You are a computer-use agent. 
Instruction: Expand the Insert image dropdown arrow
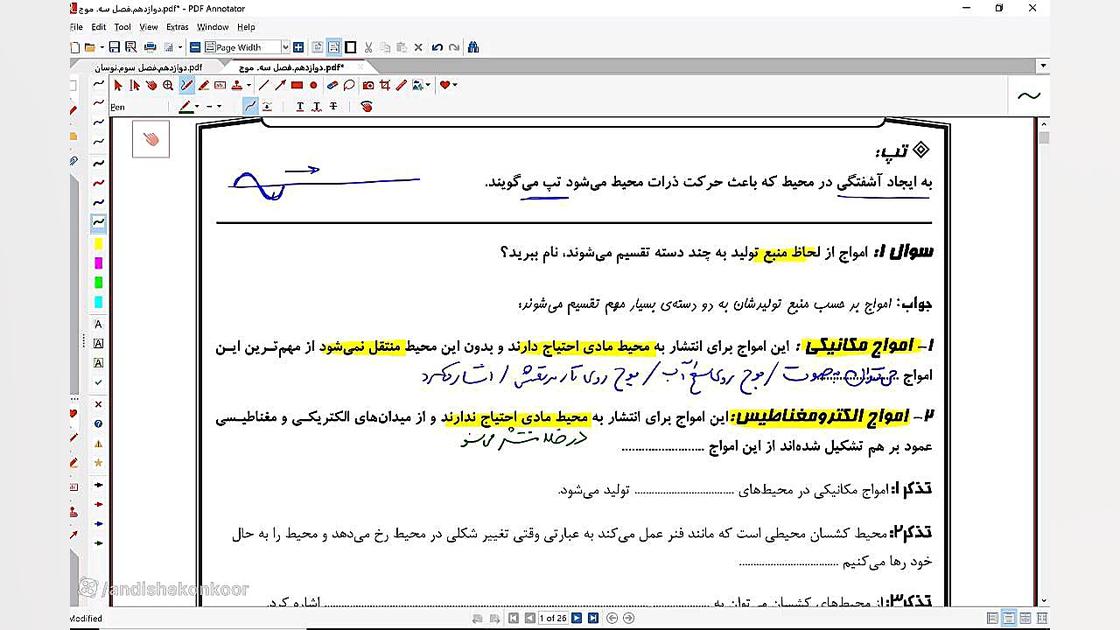point(428,85)
